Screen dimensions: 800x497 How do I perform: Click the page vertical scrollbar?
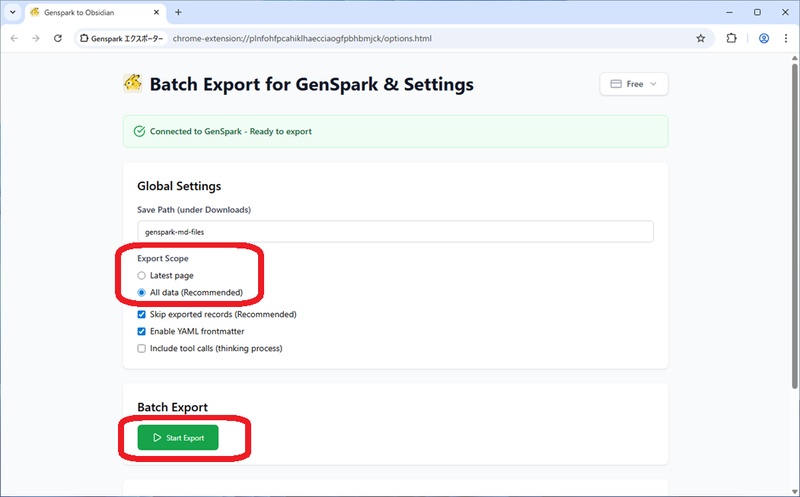(794, 225)
